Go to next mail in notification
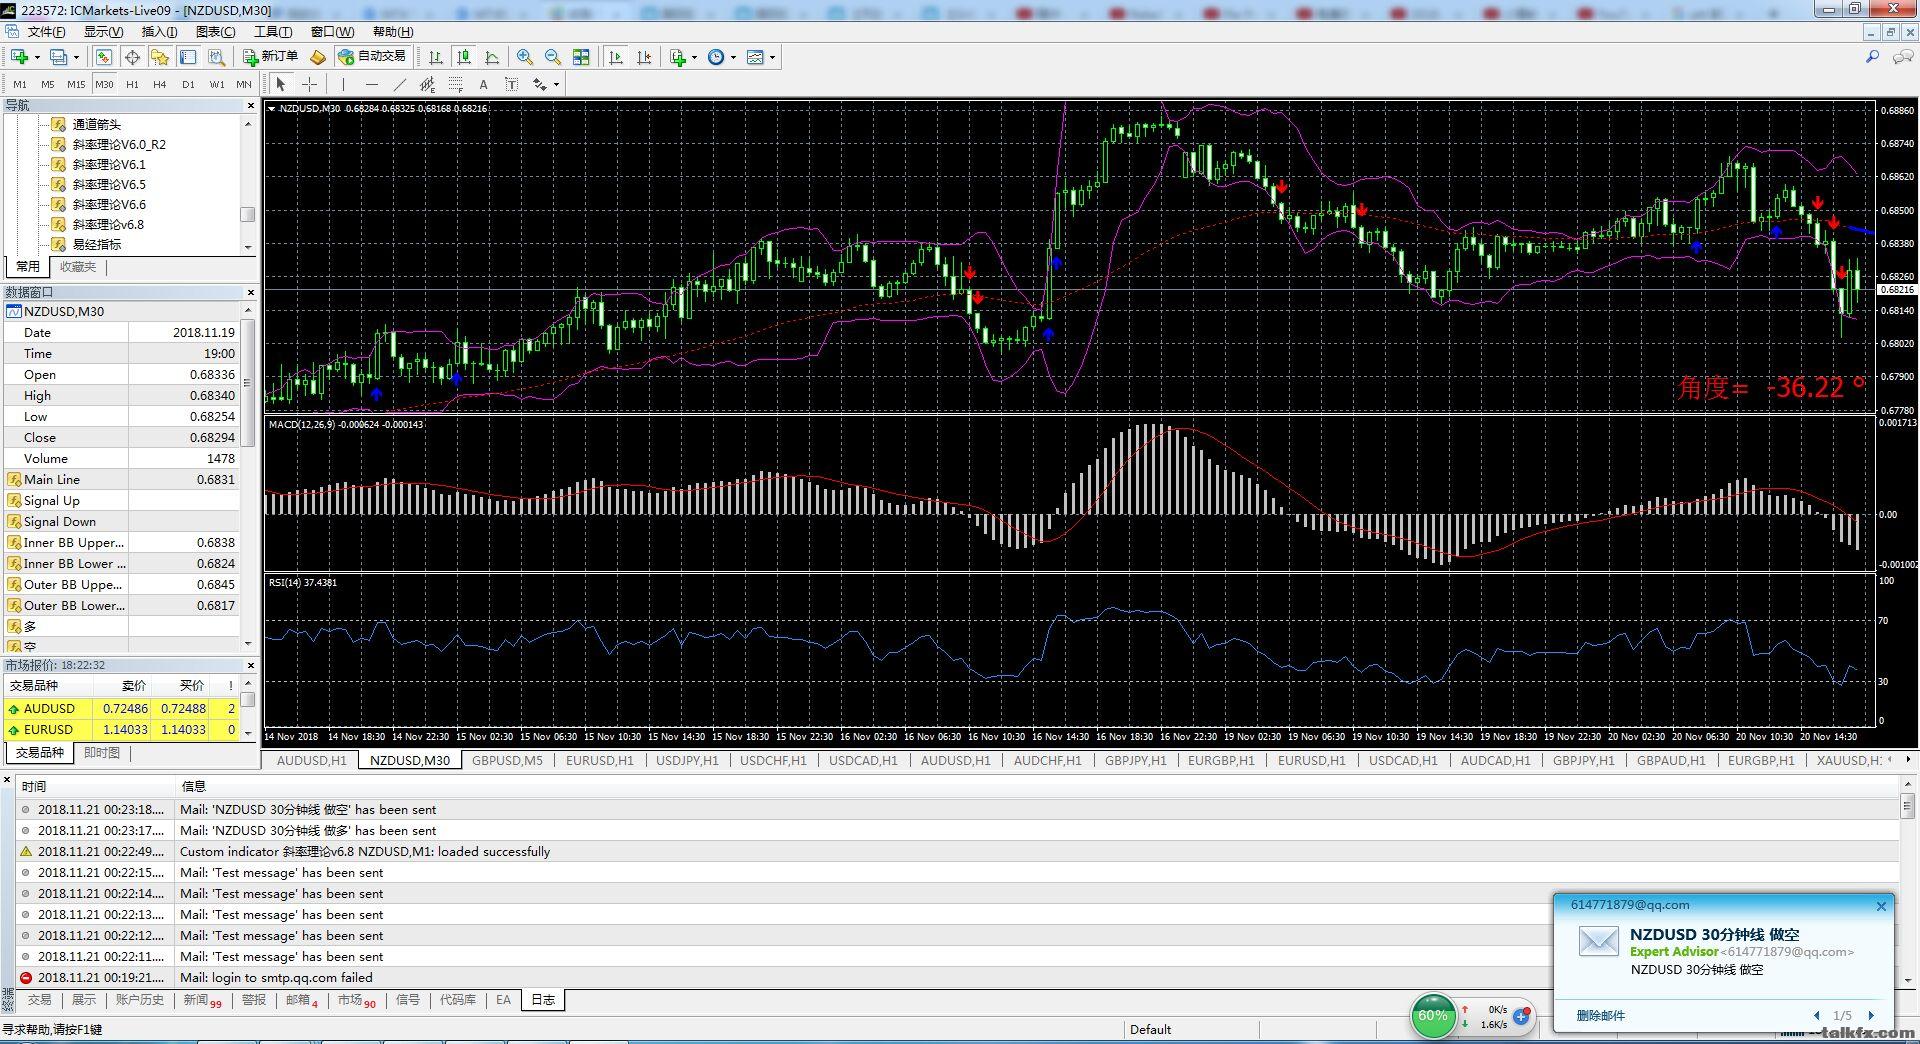 click(1871, 1015)
